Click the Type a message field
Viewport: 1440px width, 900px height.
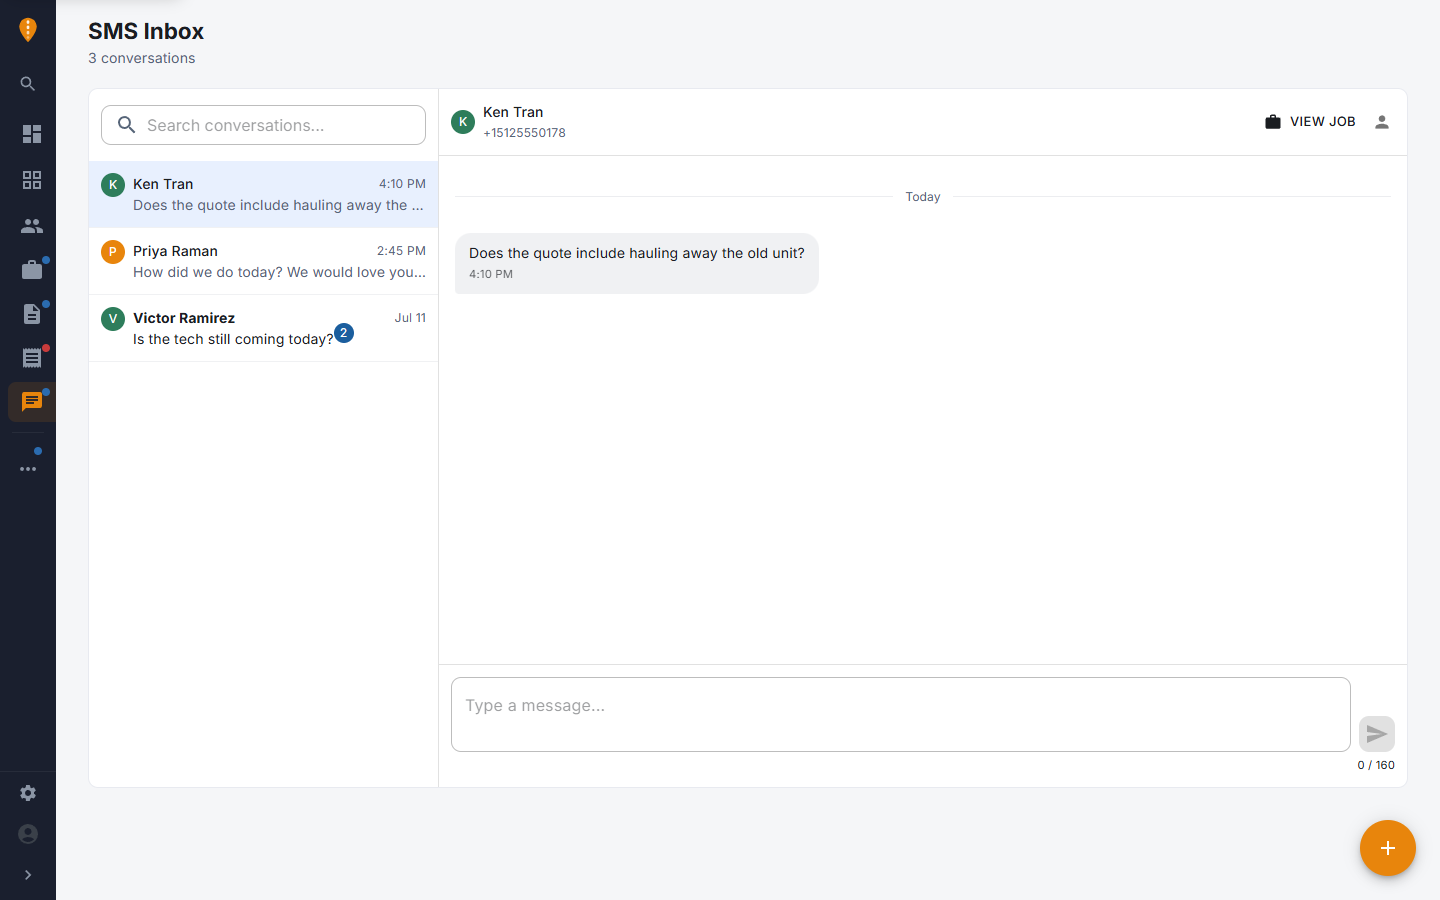coord(901,714)
